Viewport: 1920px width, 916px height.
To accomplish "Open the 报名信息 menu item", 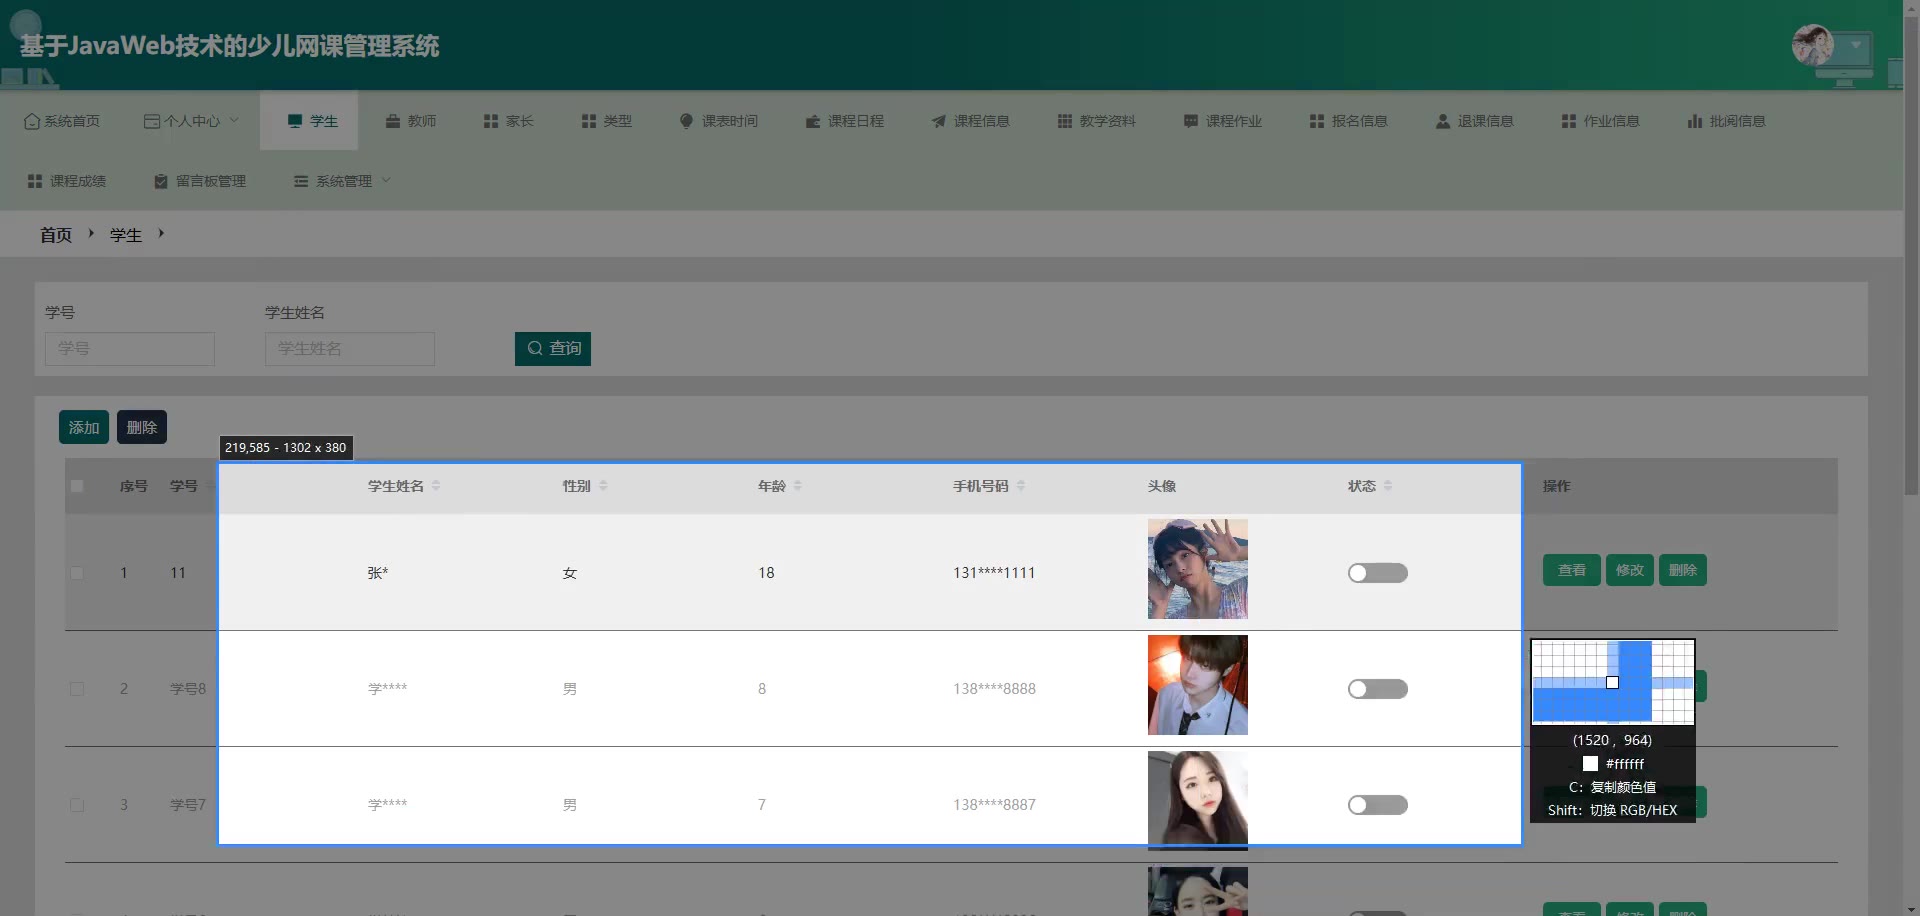I will (x=1349, y=121).
